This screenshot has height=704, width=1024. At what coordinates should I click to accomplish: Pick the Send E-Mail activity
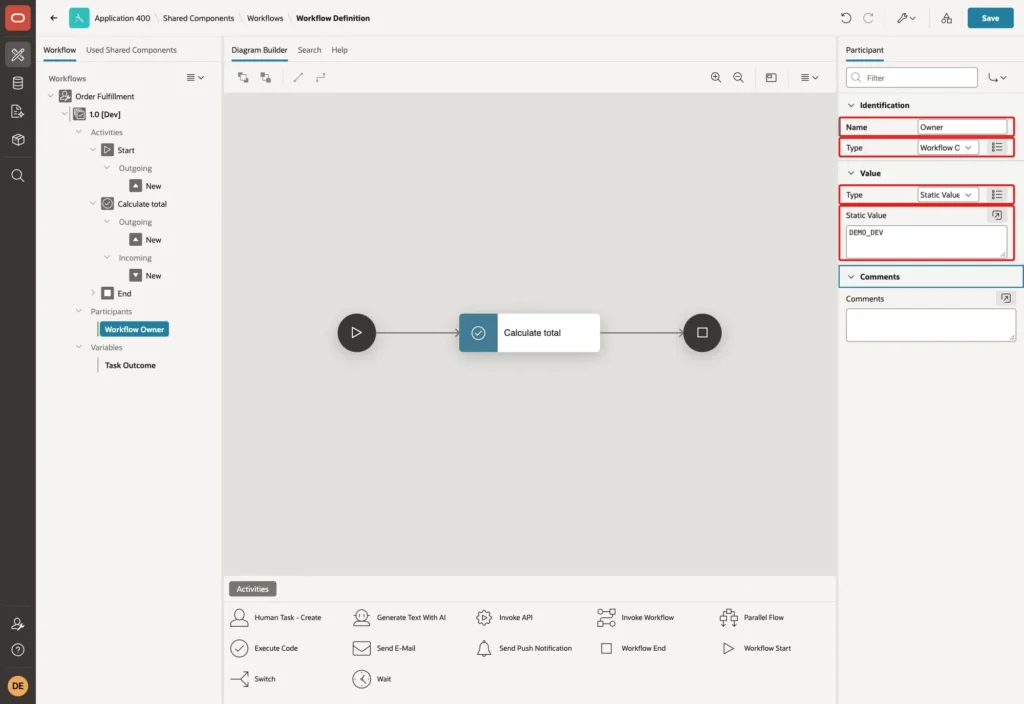[383, 648]
